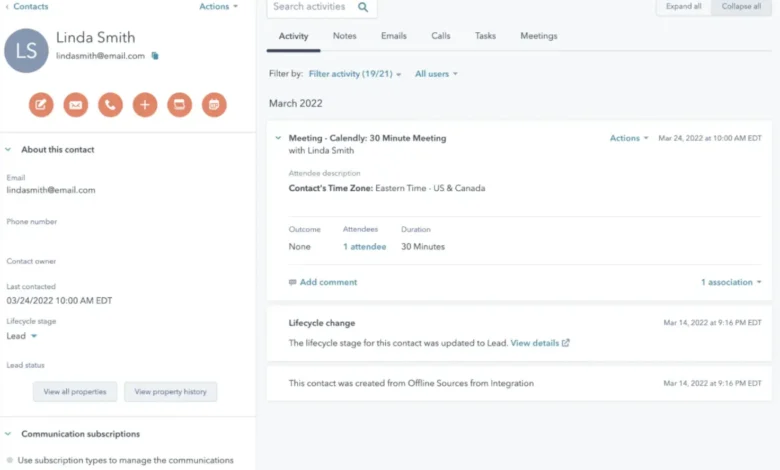Open the Lifecycle stage Lead dropdown

(x=22, y=336)
